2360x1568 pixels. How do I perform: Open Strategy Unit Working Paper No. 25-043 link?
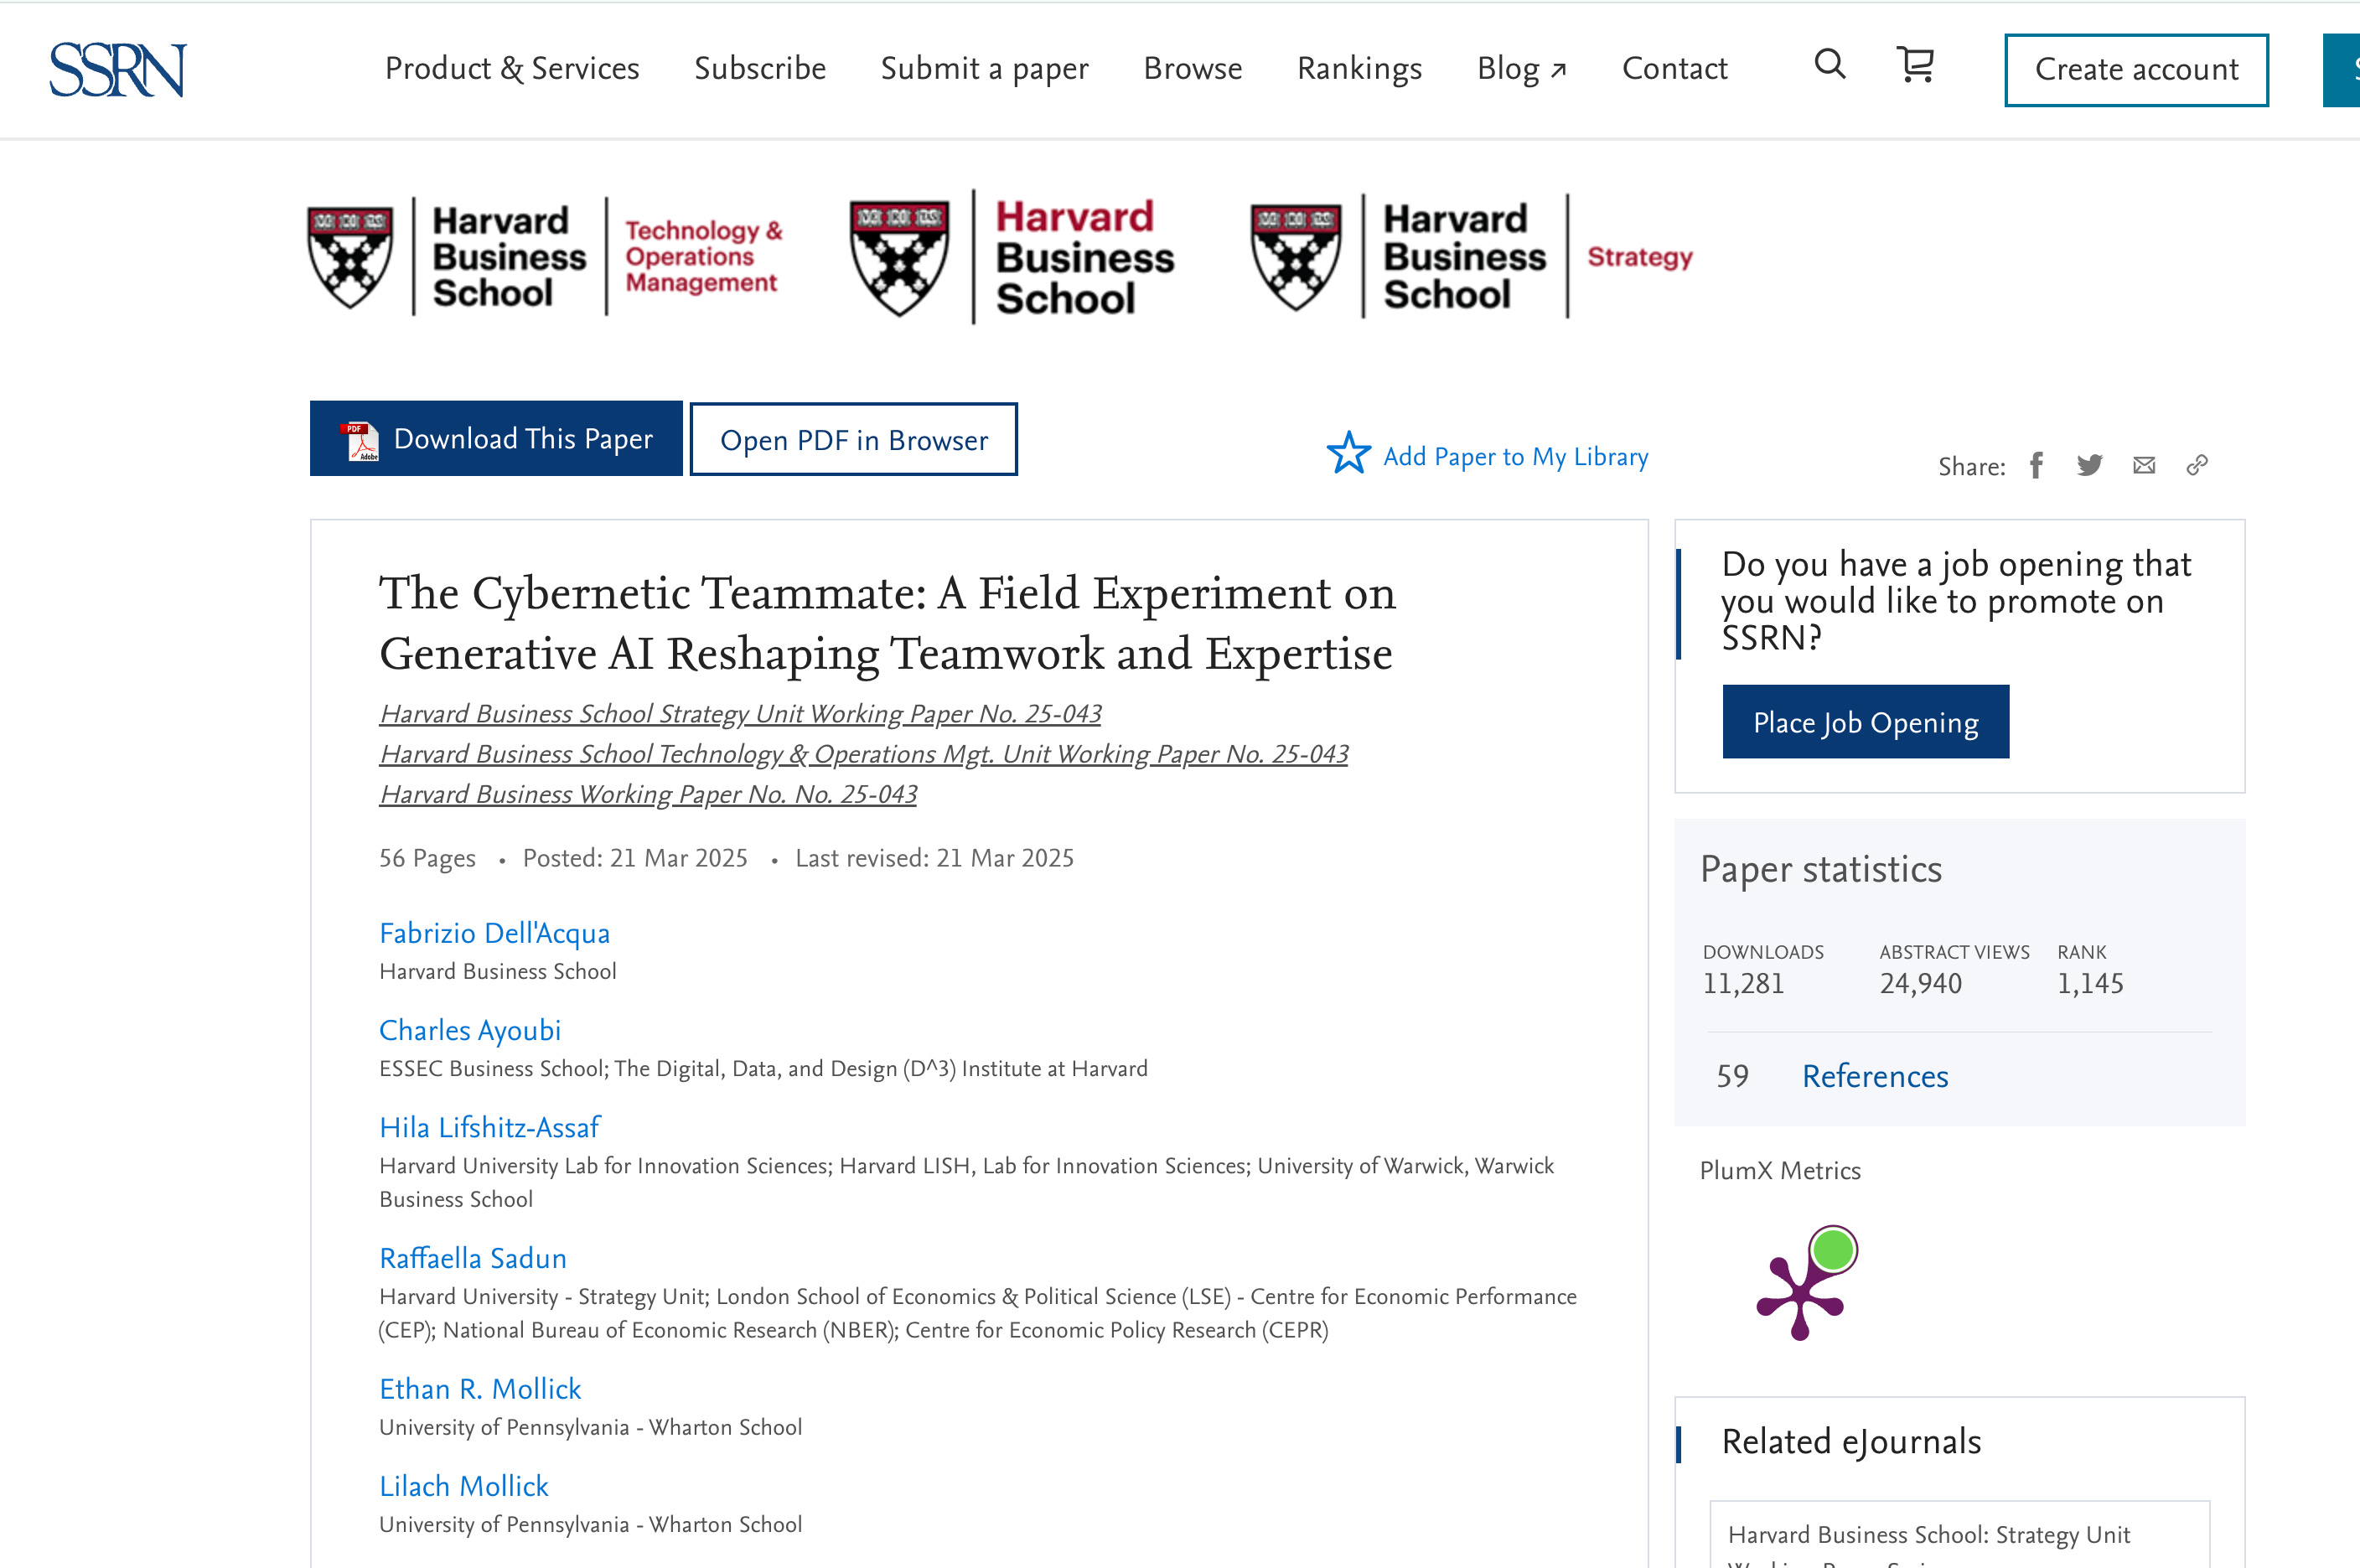(740, 714)
